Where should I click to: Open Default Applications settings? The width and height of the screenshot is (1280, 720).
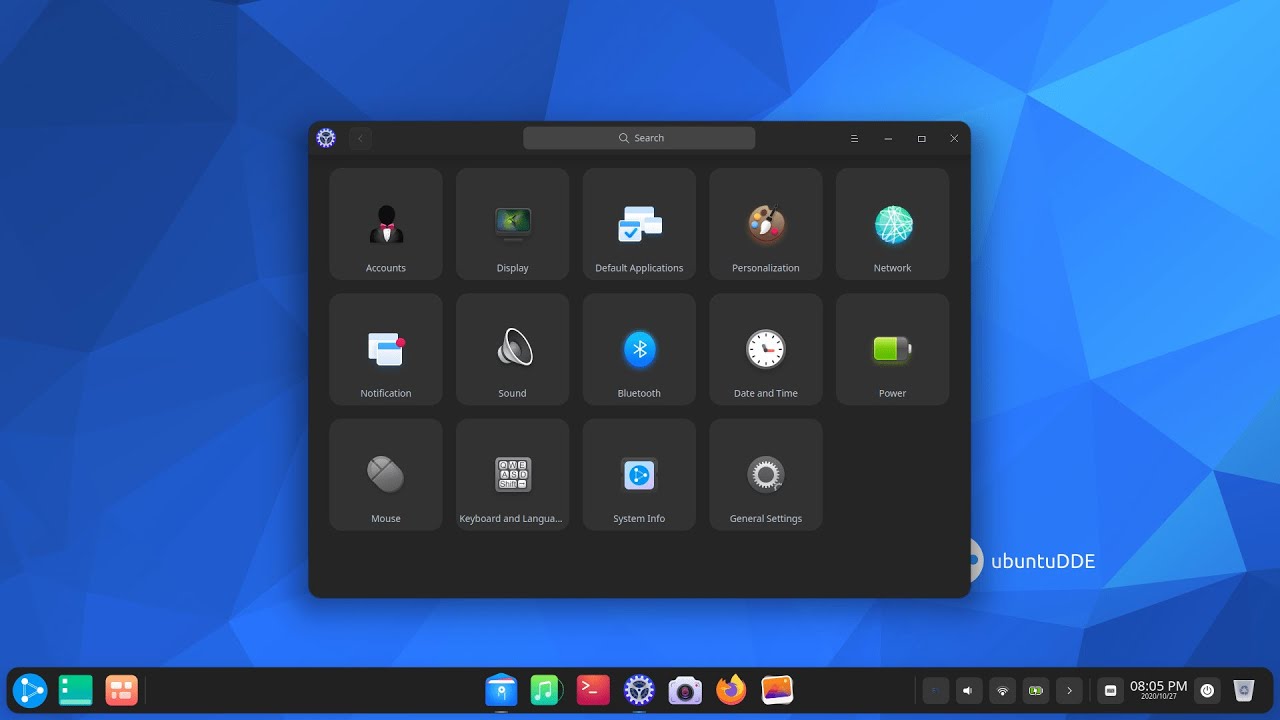click(x=639, y=224)
